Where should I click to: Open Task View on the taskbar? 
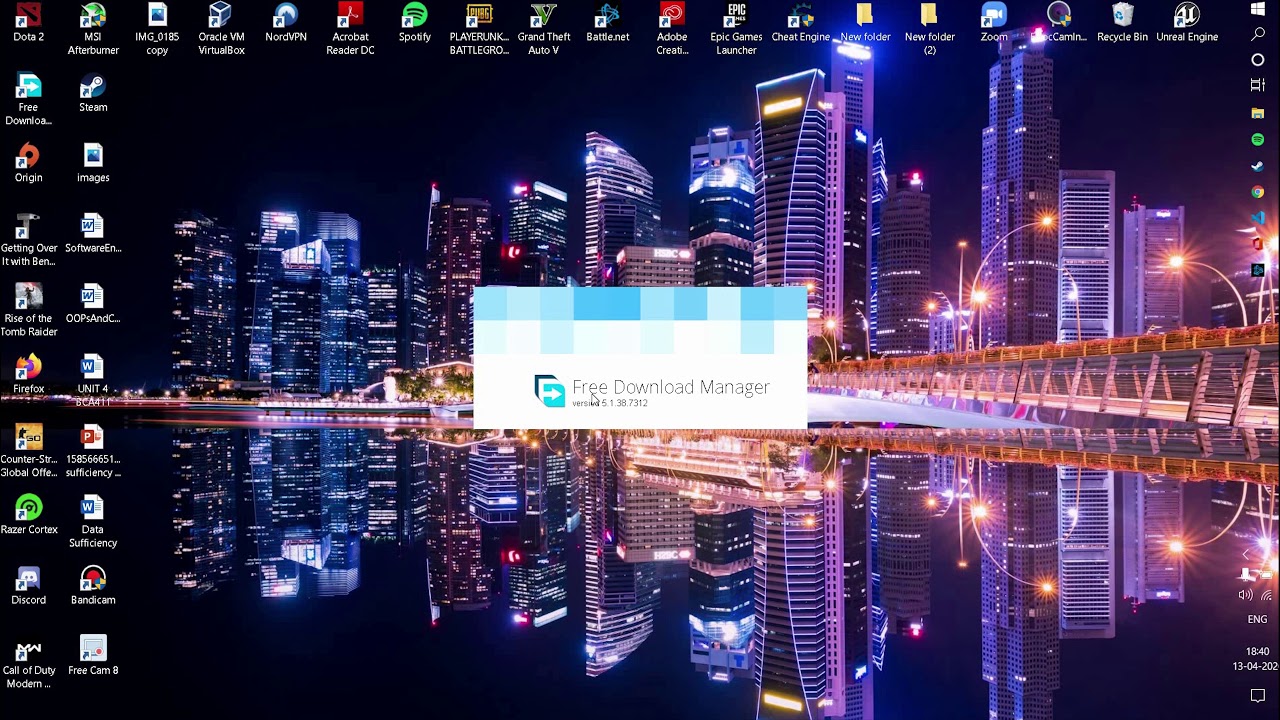click(x=1258, y=86)
